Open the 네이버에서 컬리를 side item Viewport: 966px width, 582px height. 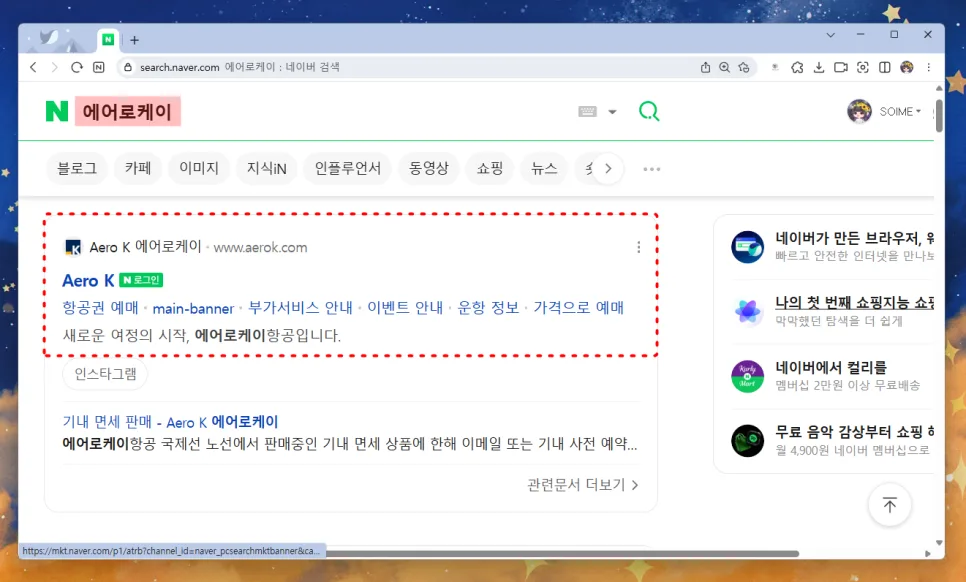832,376
